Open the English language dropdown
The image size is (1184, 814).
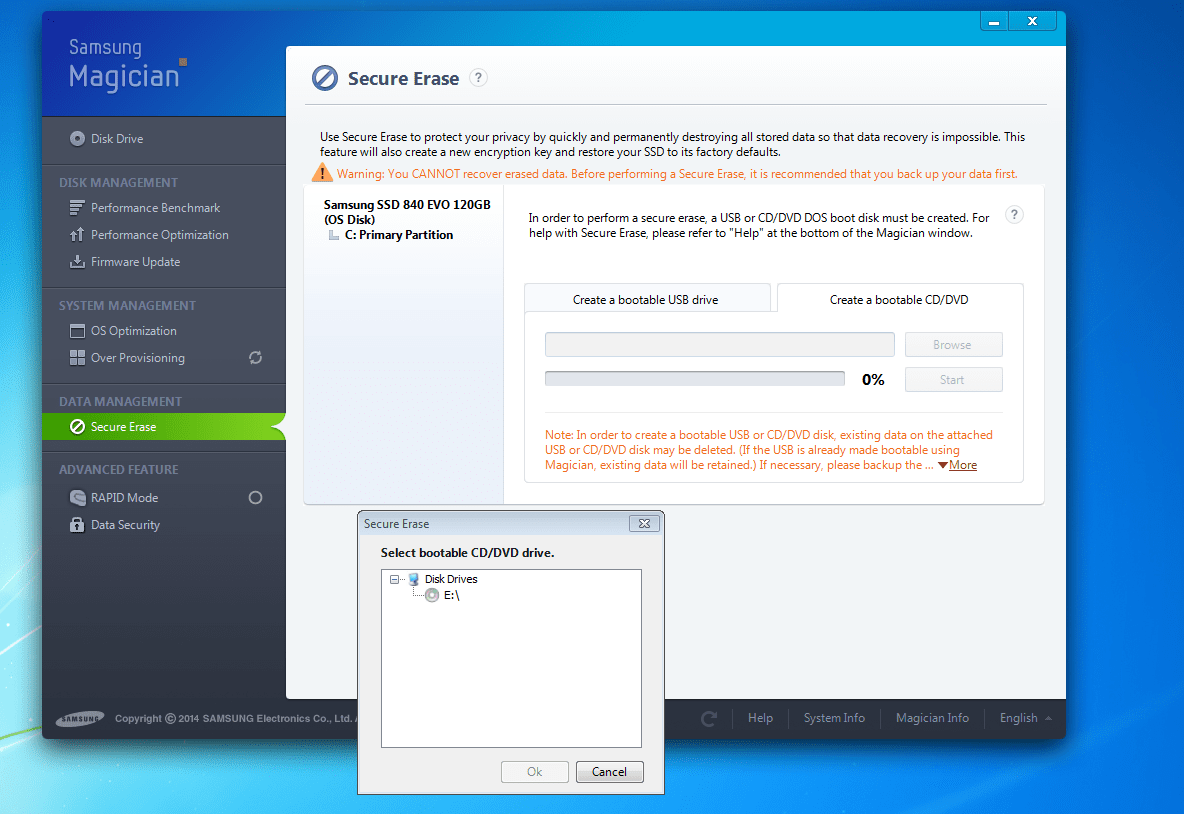pos(1025,718)
